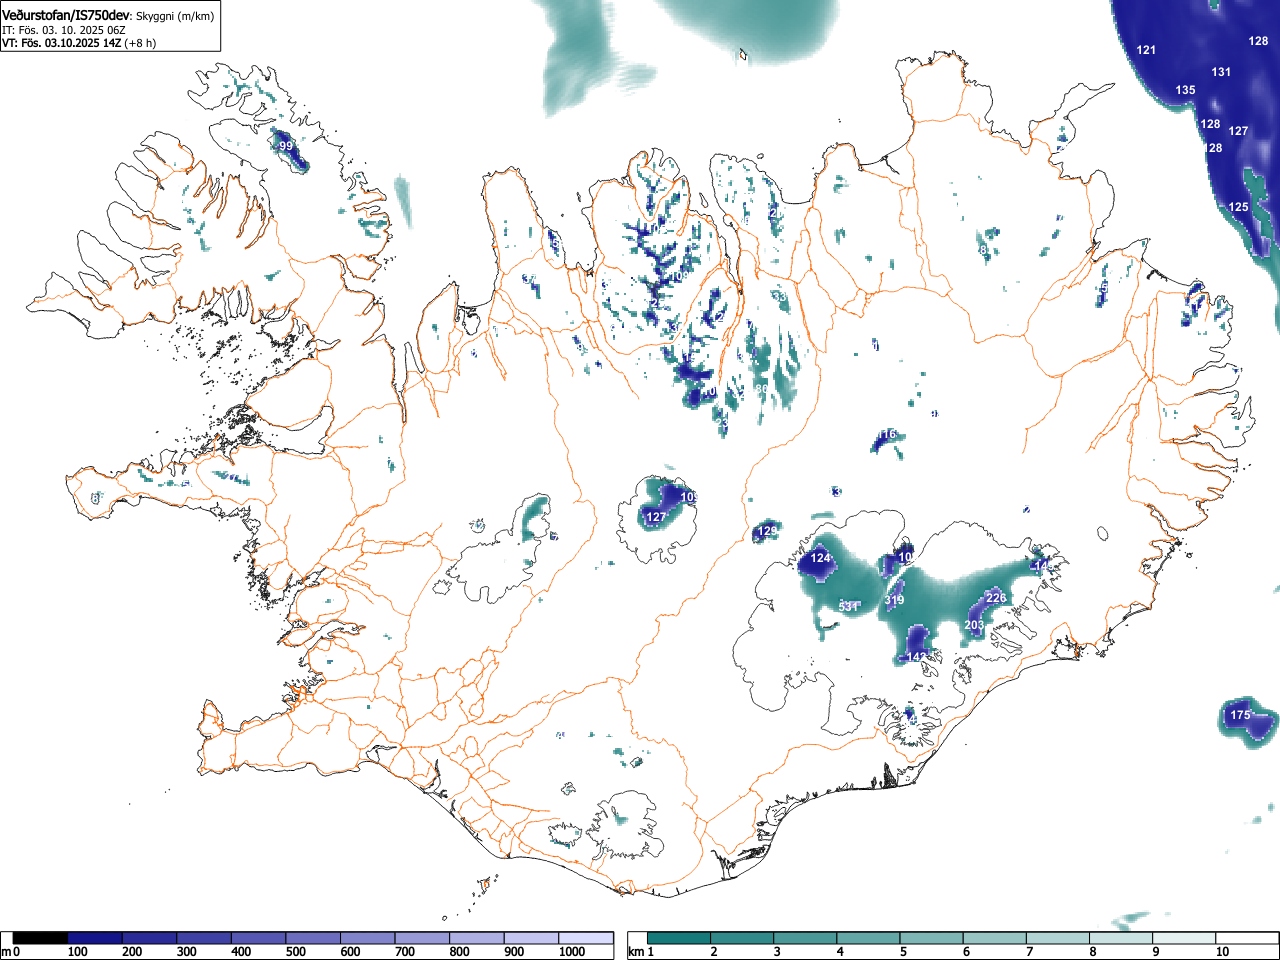1280x960 pixels.
Task: Click the "1000" tick label on the metre scale
Action: point(572,952)
